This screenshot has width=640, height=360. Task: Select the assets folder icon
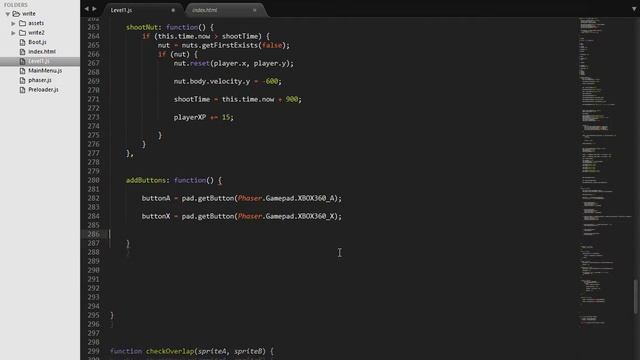[23, 23]
